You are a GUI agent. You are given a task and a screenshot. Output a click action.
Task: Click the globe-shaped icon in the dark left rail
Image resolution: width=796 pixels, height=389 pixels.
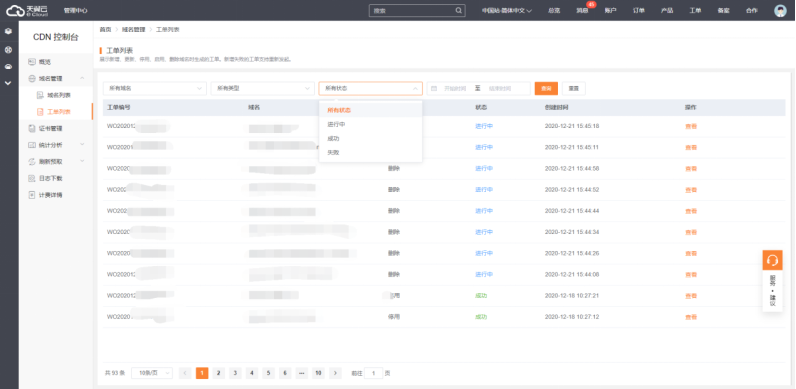tap(8, 50)
